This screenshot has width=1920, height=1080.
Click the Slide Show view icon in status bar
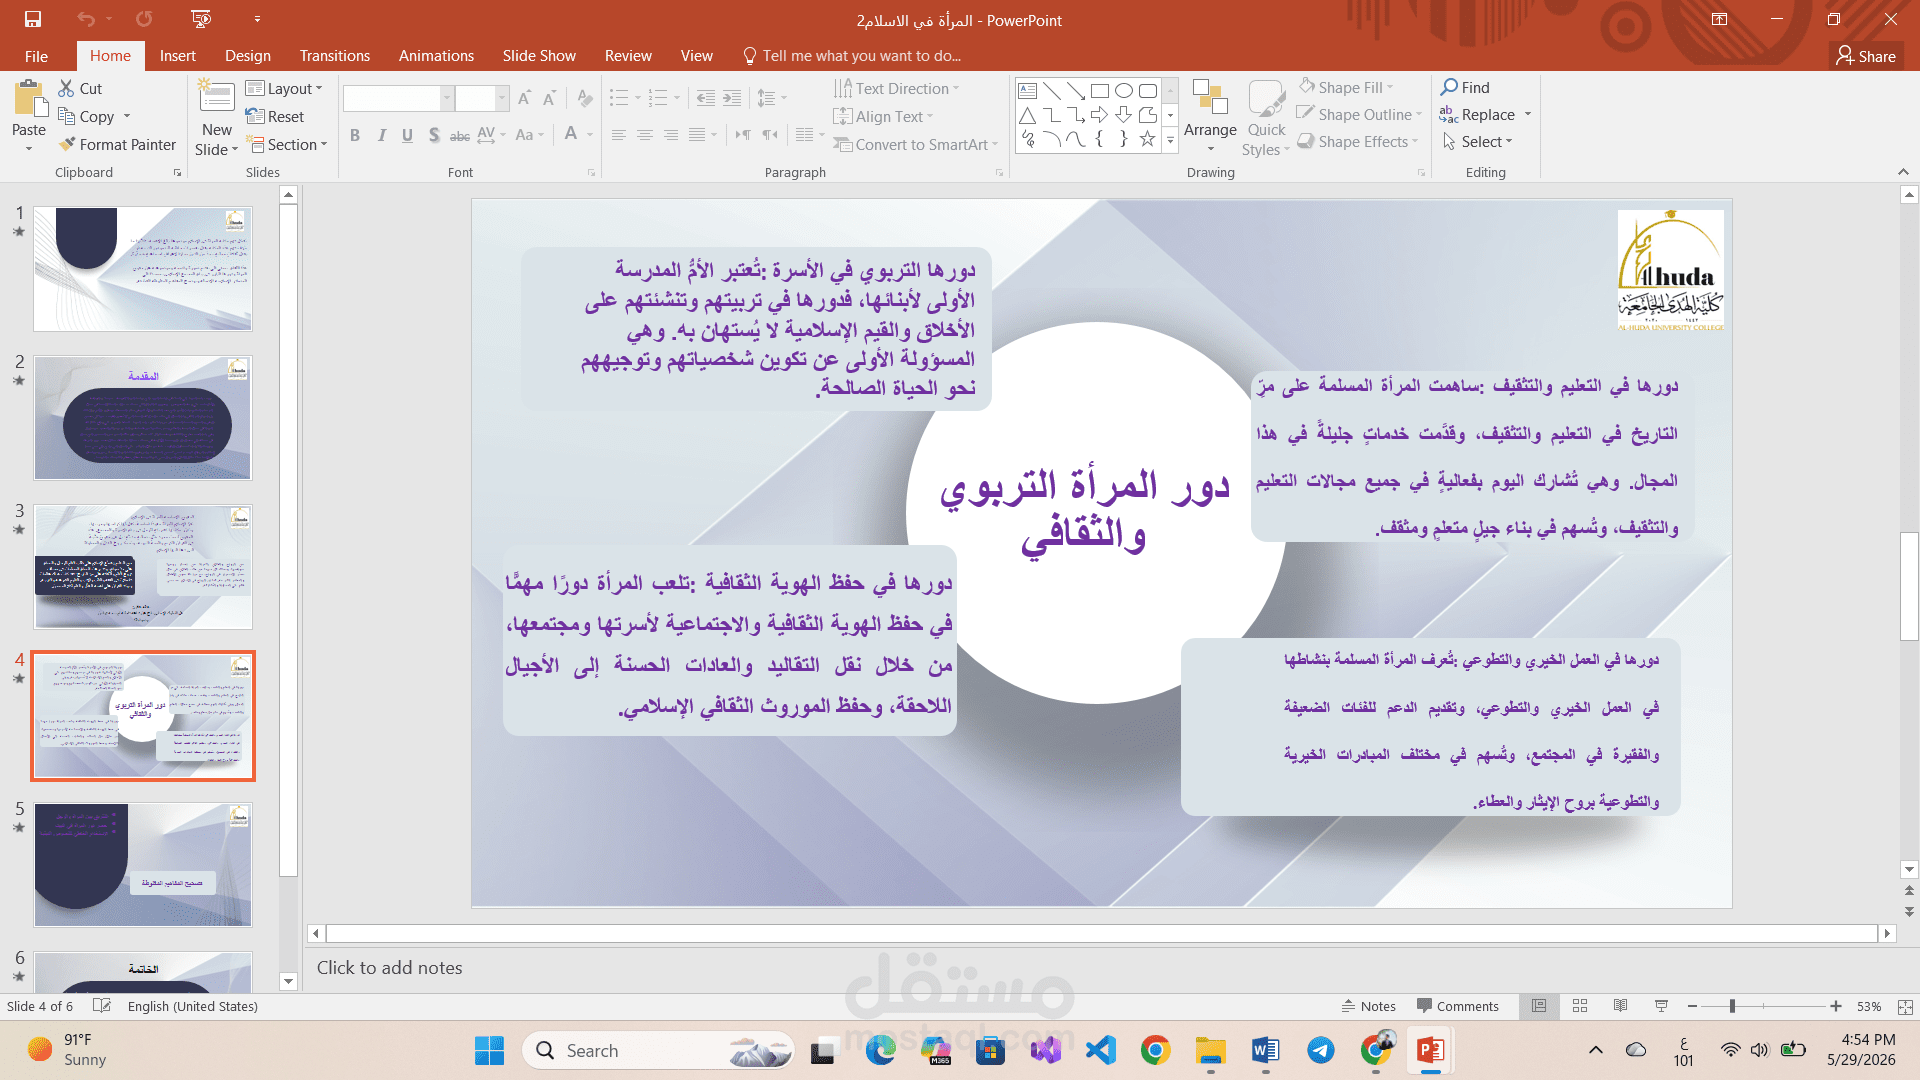pyautogui.click(x=1662, y=1006)
